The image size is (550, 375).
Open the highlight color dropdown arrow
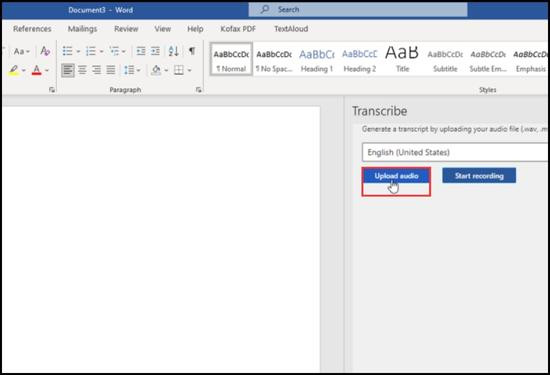click(x=24, y=71)
